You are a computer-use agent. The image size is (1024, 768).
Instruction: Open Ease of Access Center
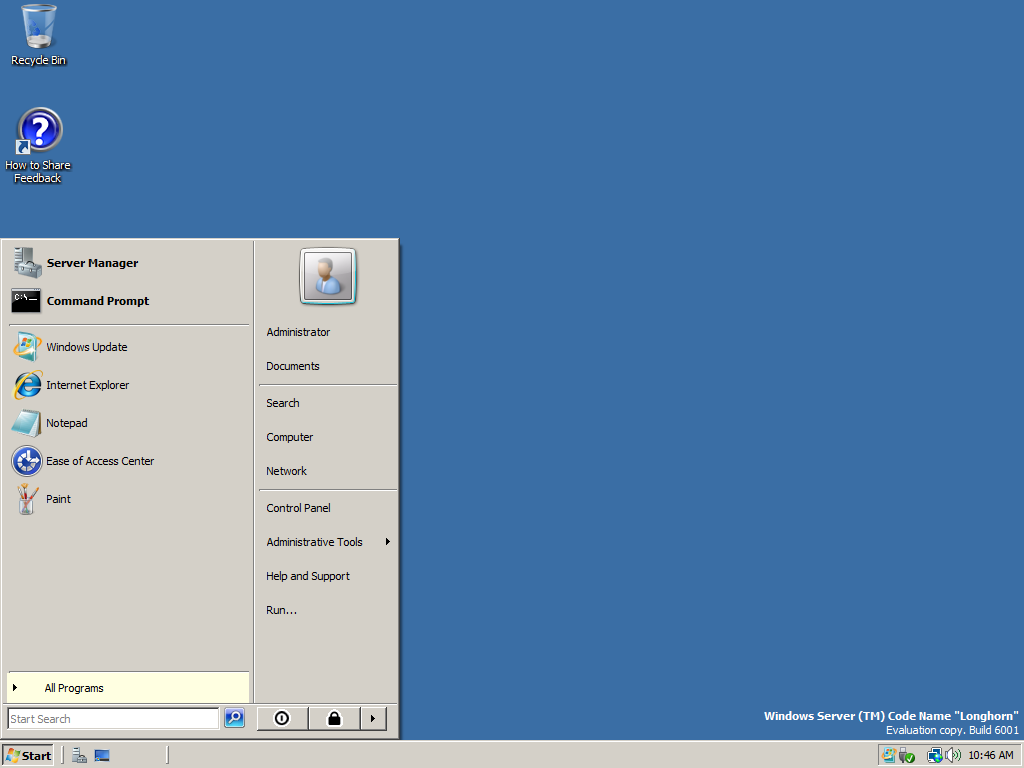coord(99,461)
